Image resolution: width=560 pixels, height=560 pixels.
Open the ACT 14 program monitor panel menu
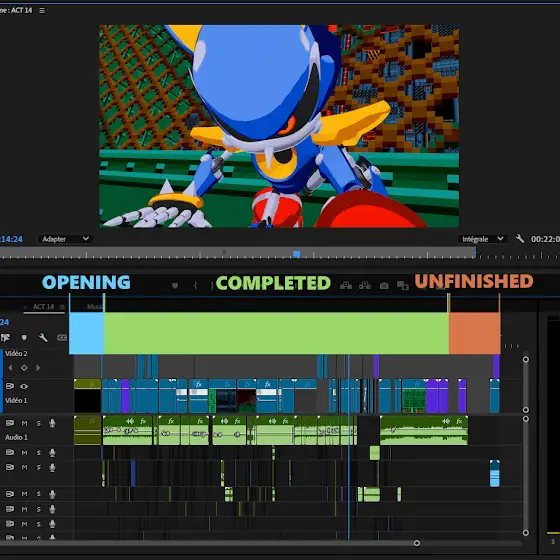[x=42, y=11]
